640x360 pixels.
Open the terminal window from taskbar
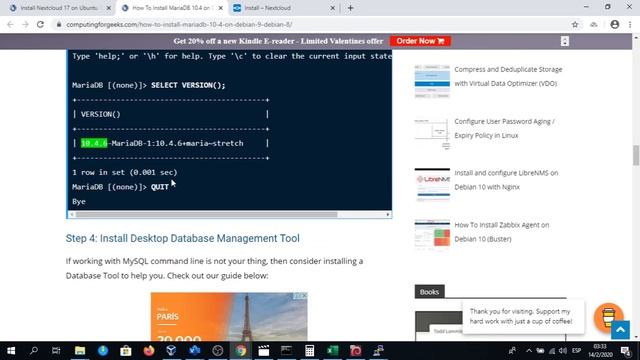pyautogui.click(x=287, y=351)
